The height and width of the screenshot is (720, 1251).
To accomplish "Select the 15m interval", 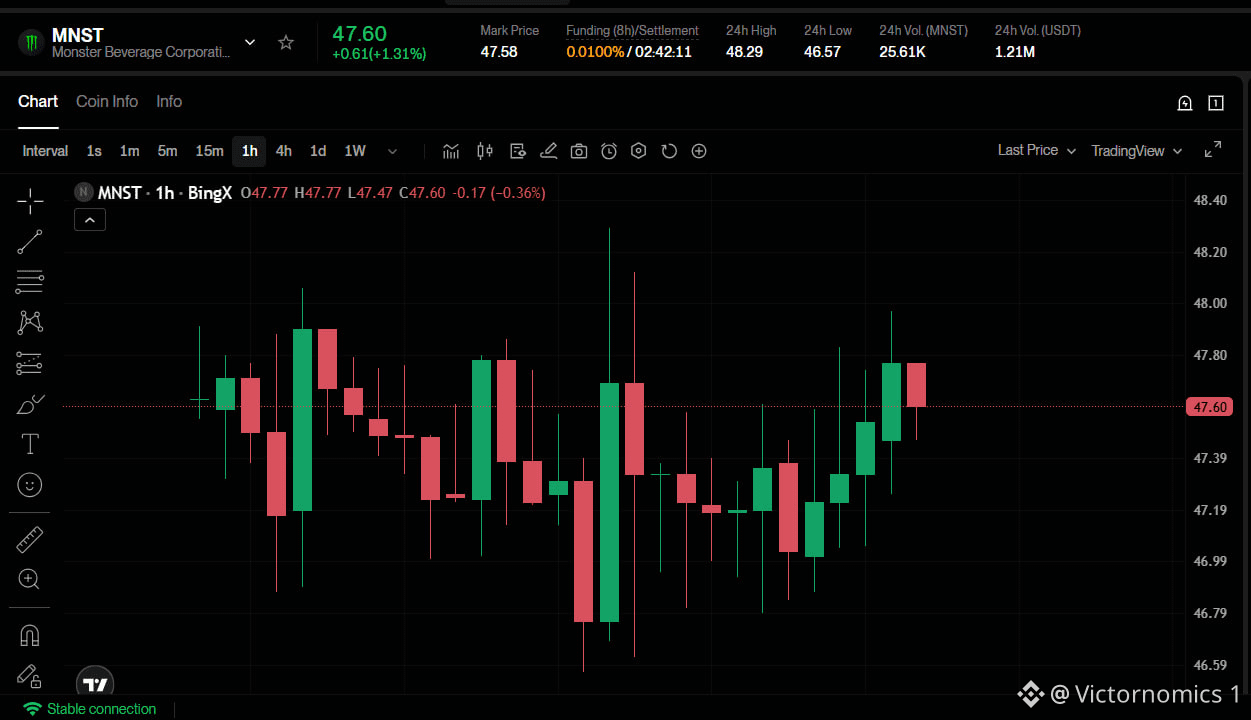I will point(209,151).
